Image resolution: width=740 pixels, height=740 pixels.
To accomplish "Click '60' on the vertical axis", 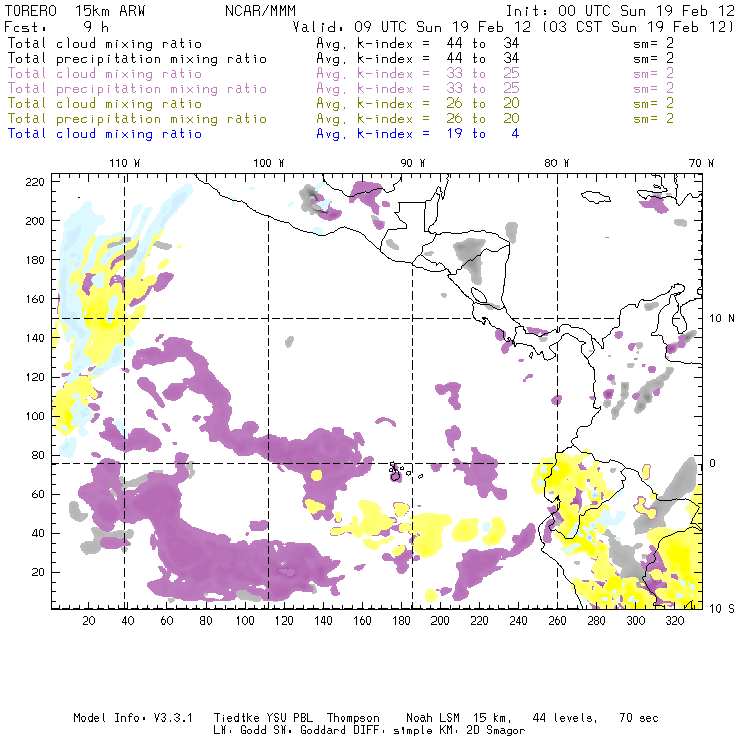I will [38, 494].
